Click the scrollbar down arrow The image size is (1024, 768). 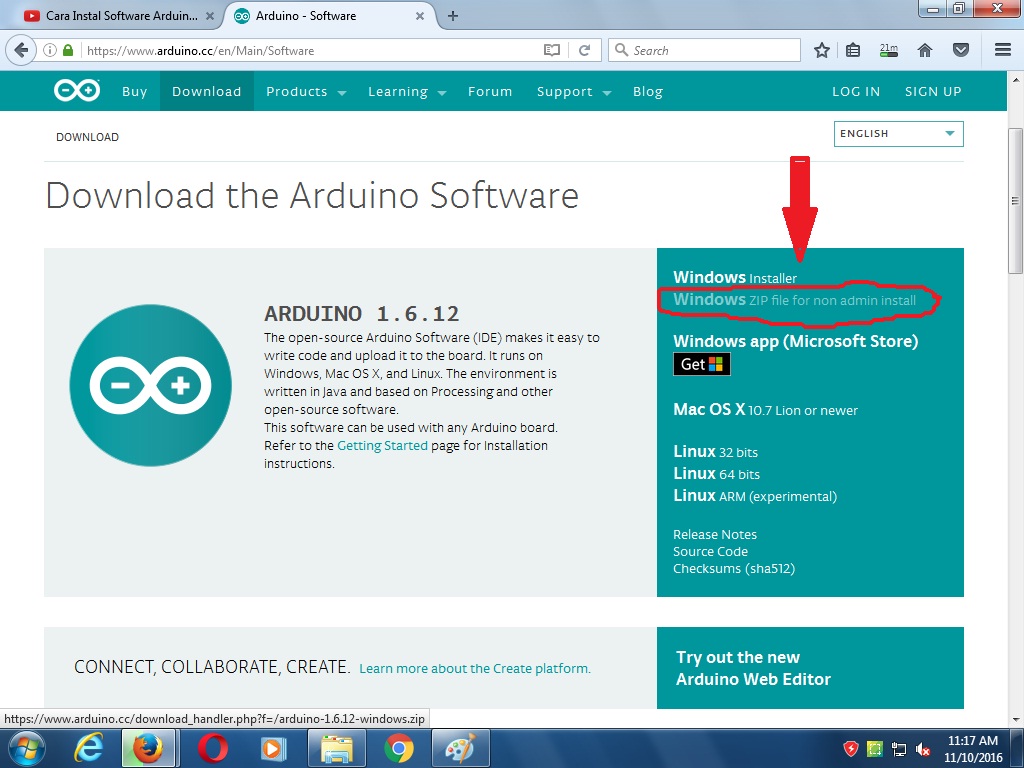[1016, 719]
